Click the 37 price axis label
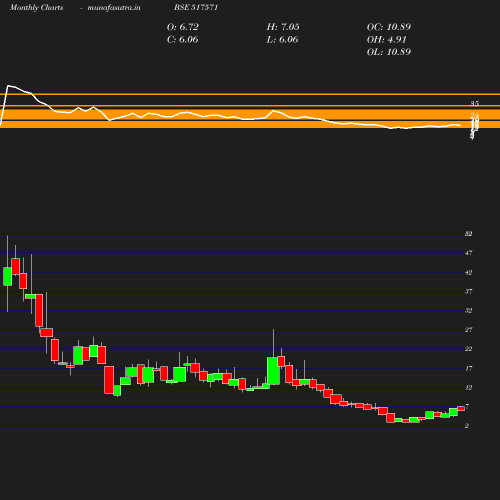The image size is (500, 500). [x=469, y=291]
